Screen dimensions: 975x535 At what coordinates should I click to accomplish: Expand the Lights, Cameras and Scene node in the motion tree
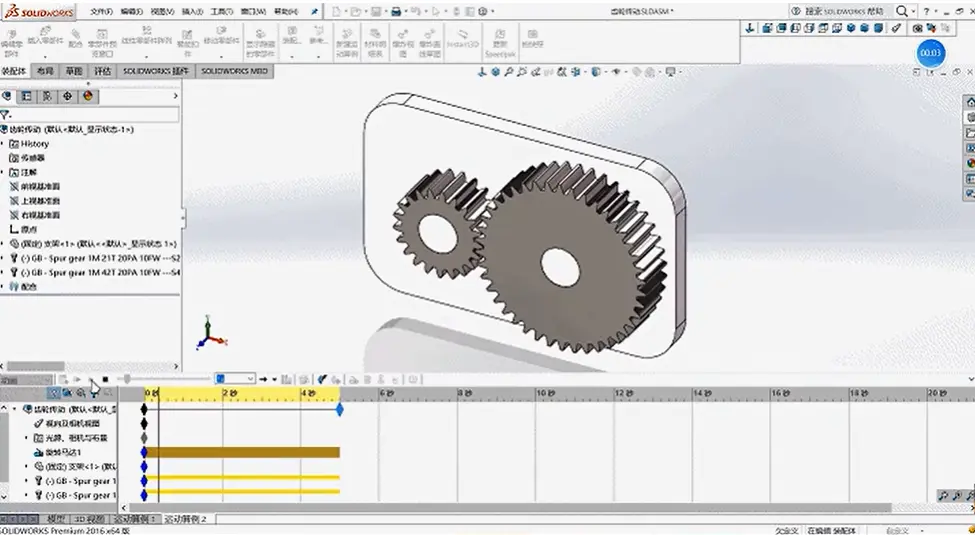click(26, 438)
